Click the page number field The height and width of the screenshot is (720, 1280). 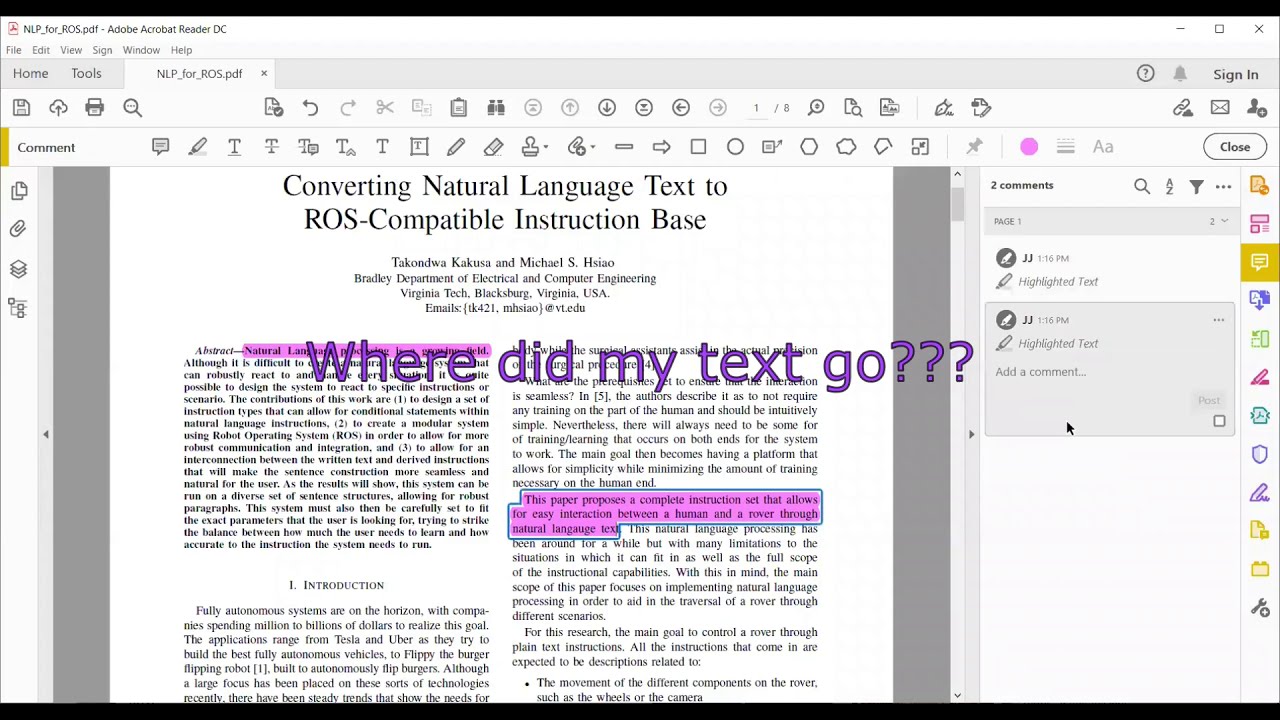coord(756,108)
